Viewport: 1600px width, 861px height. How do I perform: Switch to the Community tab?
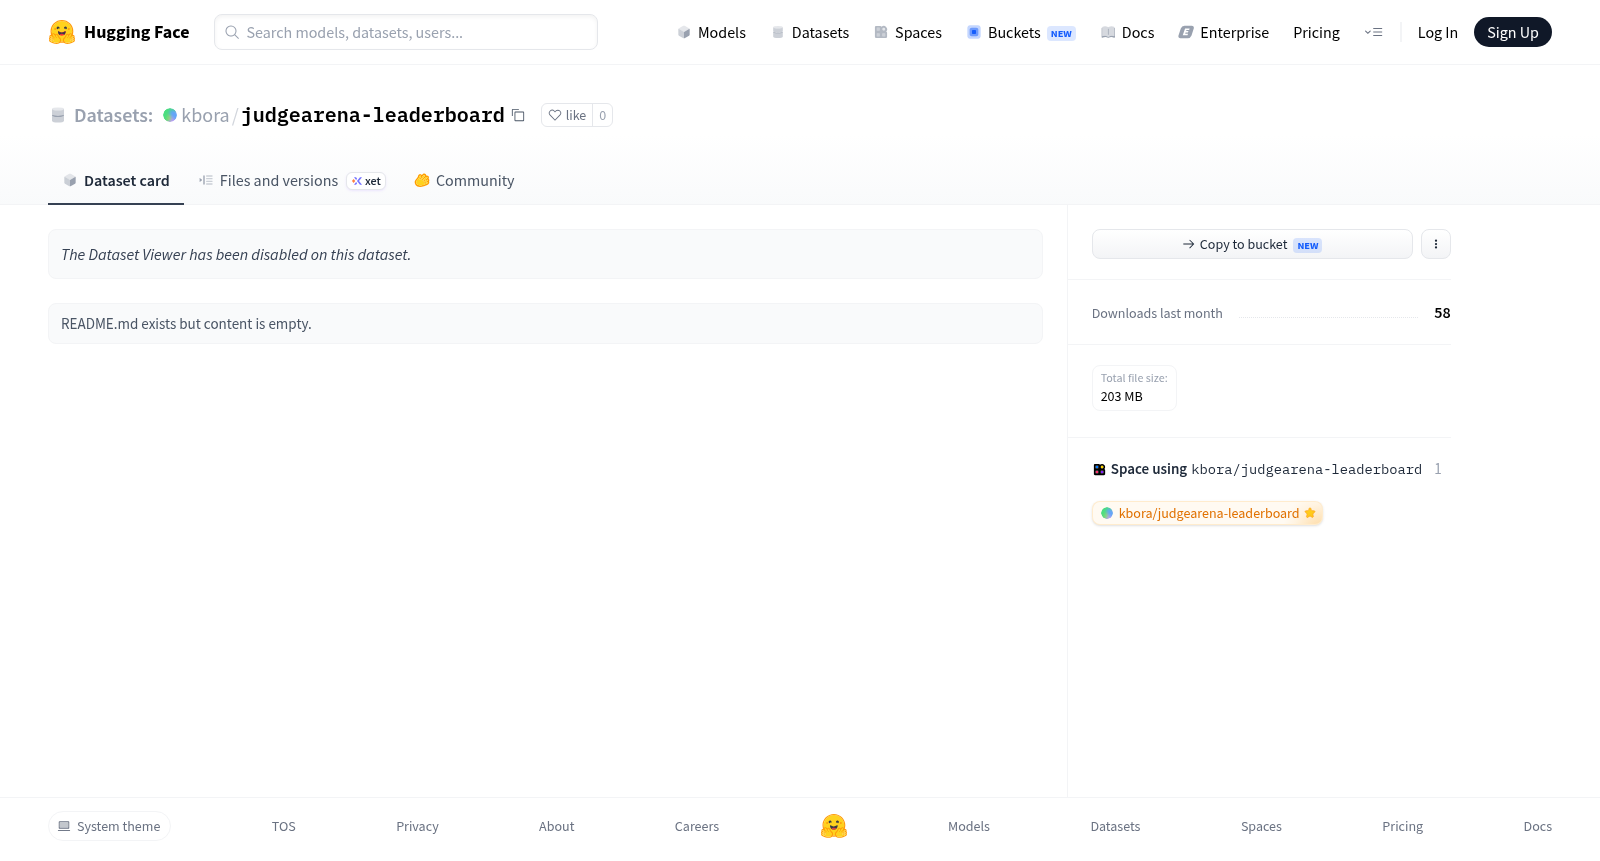[464, 181]
